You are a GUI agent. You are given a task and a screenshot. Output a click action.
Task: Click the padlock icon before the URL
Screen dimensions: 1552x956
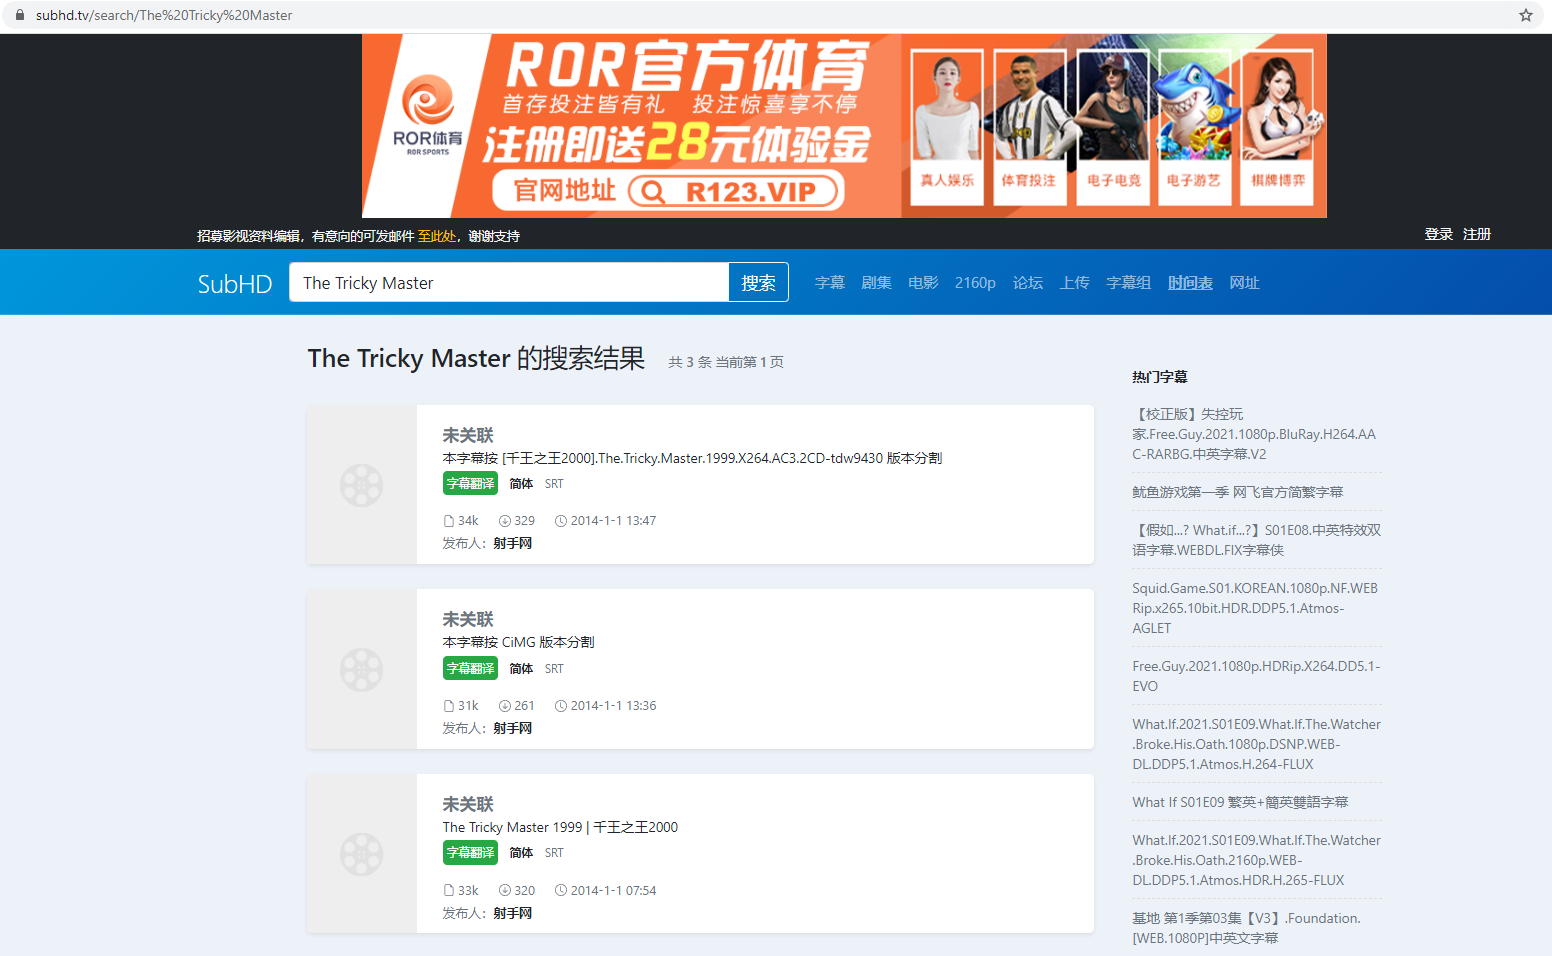click(x=22, y=15)
